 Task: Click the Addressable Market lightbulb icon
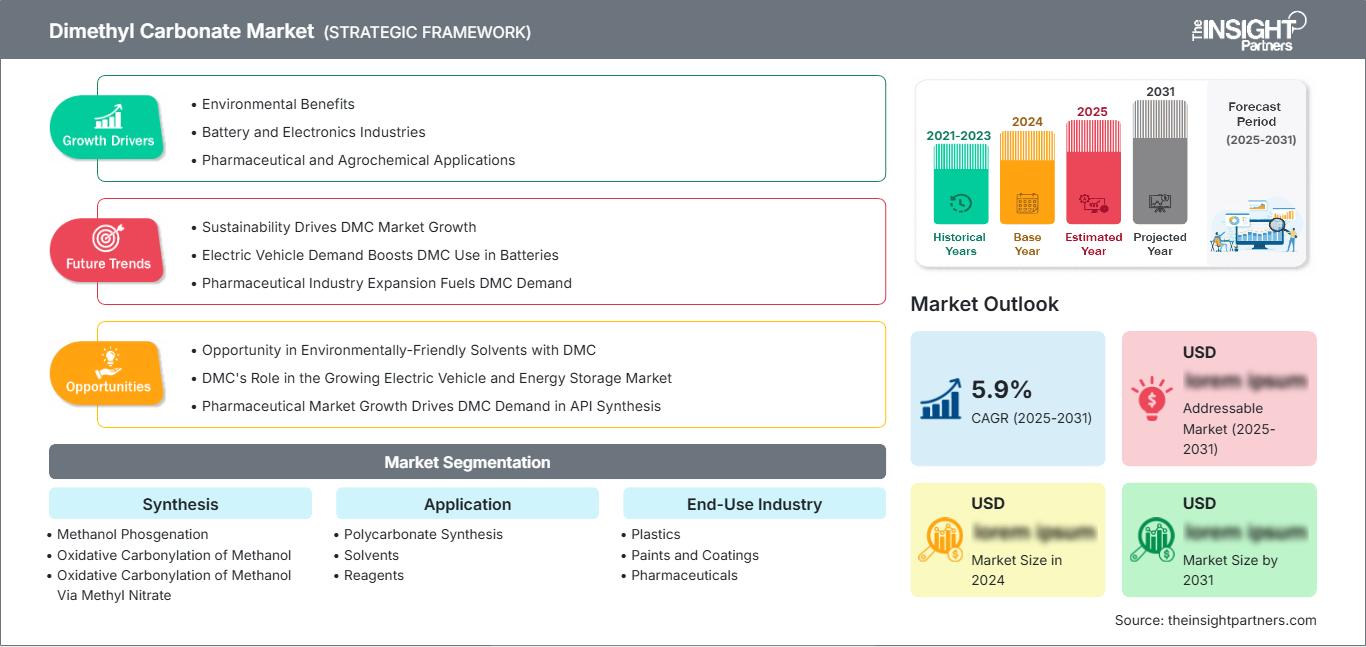click(x=1152, y=398)
